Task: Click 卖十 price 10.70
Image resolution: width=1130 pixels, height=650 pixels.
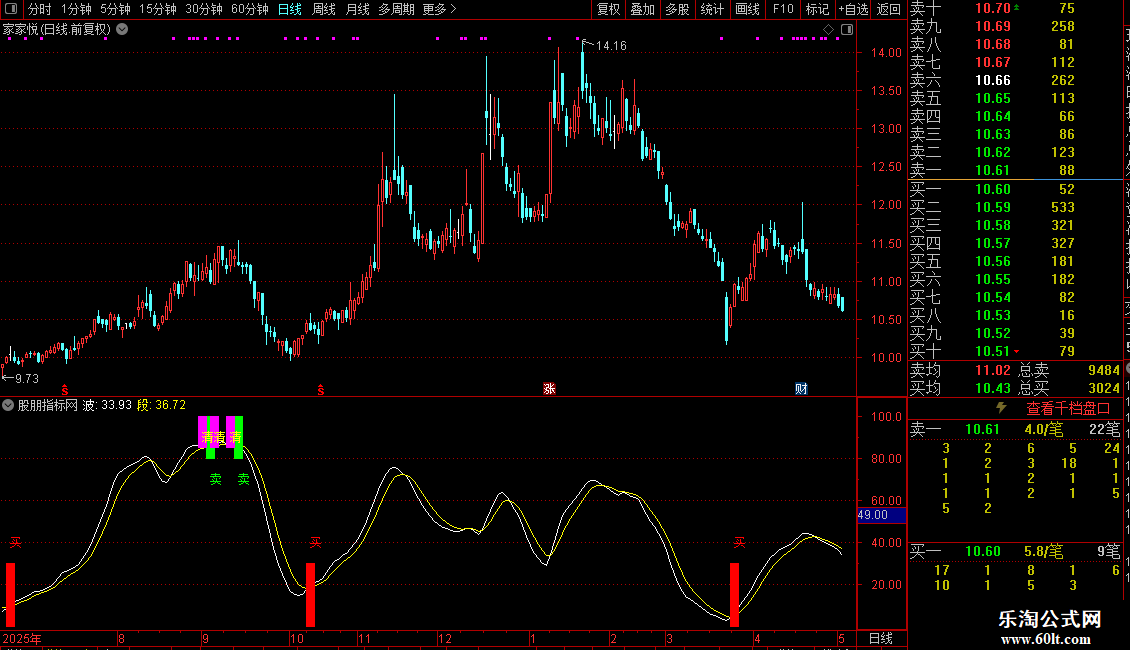Action: 992,8
